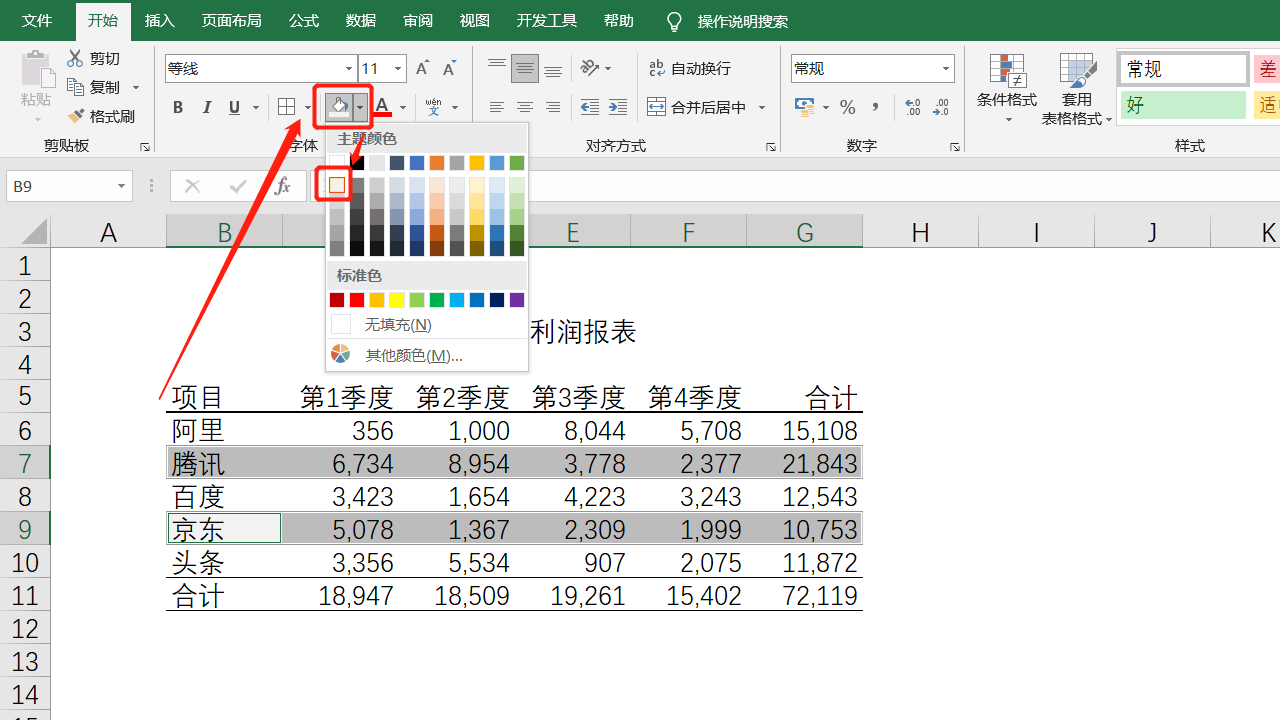Pick the purple standard color swatch
Image resolution: width=1280 pixels, height=720 pixels.
517,300
